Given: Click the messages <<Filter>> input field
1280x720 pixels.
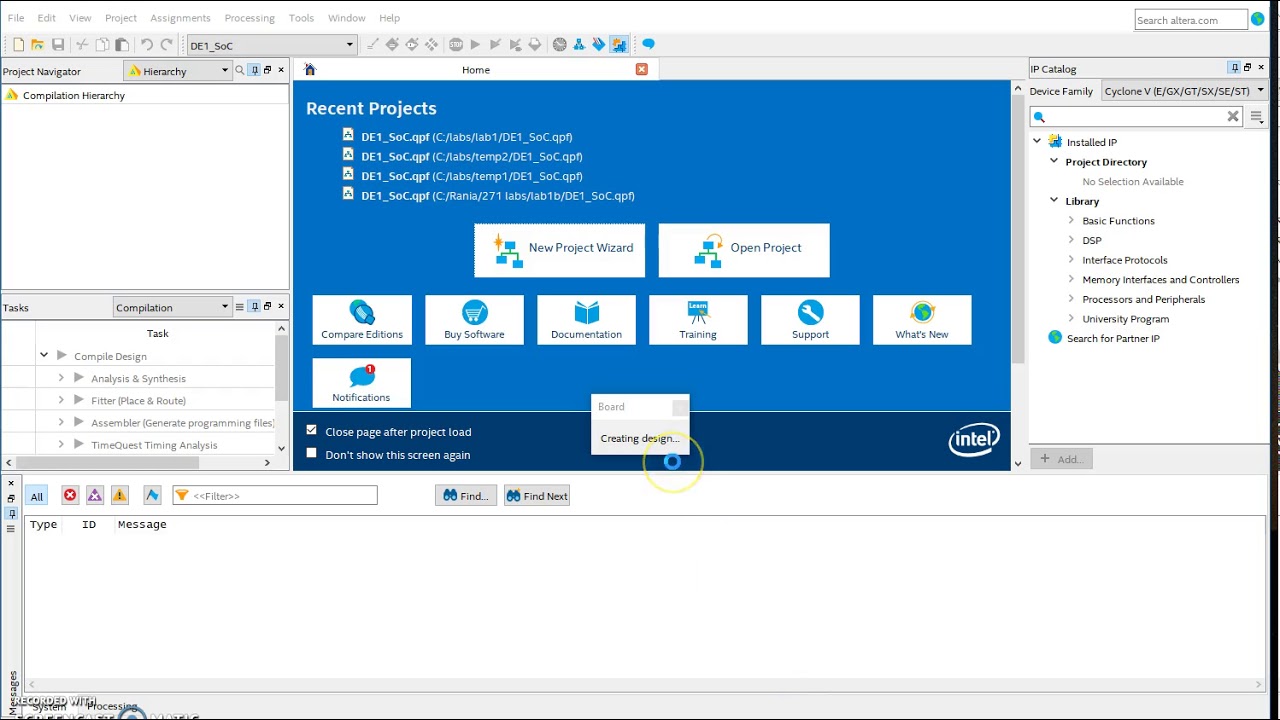Looking at the screenshot, I should [275, 495].
